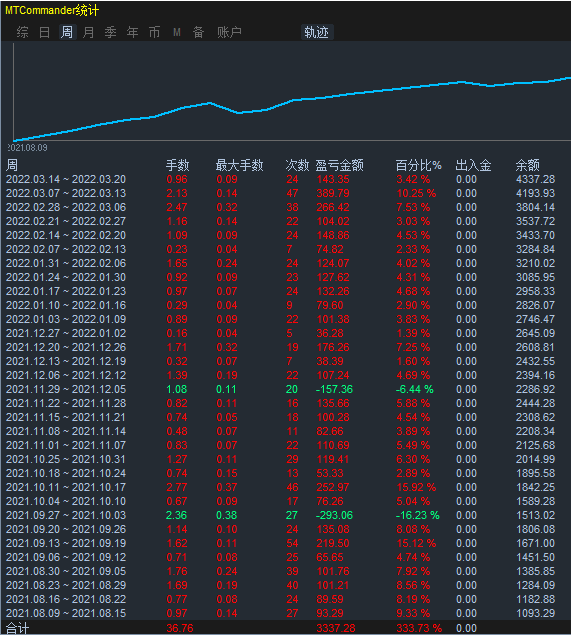This screenshot has height=635, width=571.
Task: Open the 月 monthly statistics tab
Action: 88,32
